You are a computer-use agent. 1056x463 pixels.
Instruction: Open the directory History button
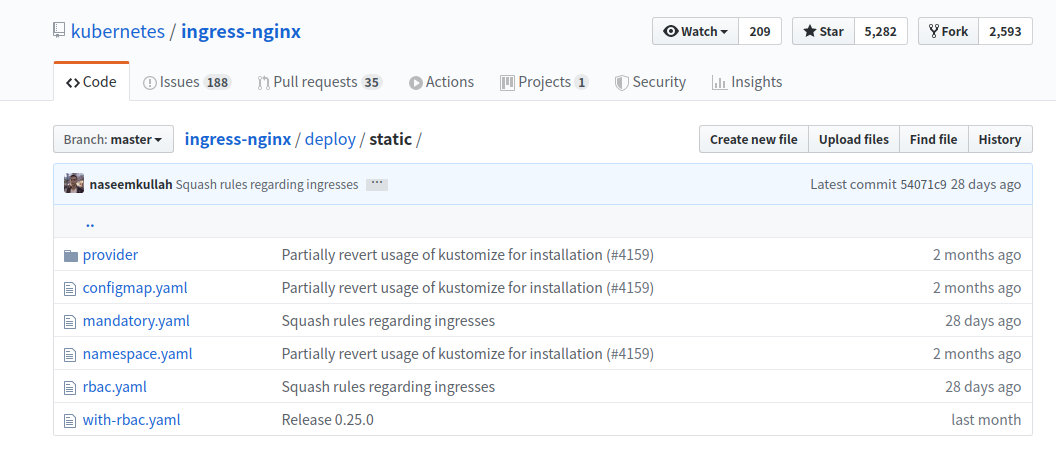[999, 140]
